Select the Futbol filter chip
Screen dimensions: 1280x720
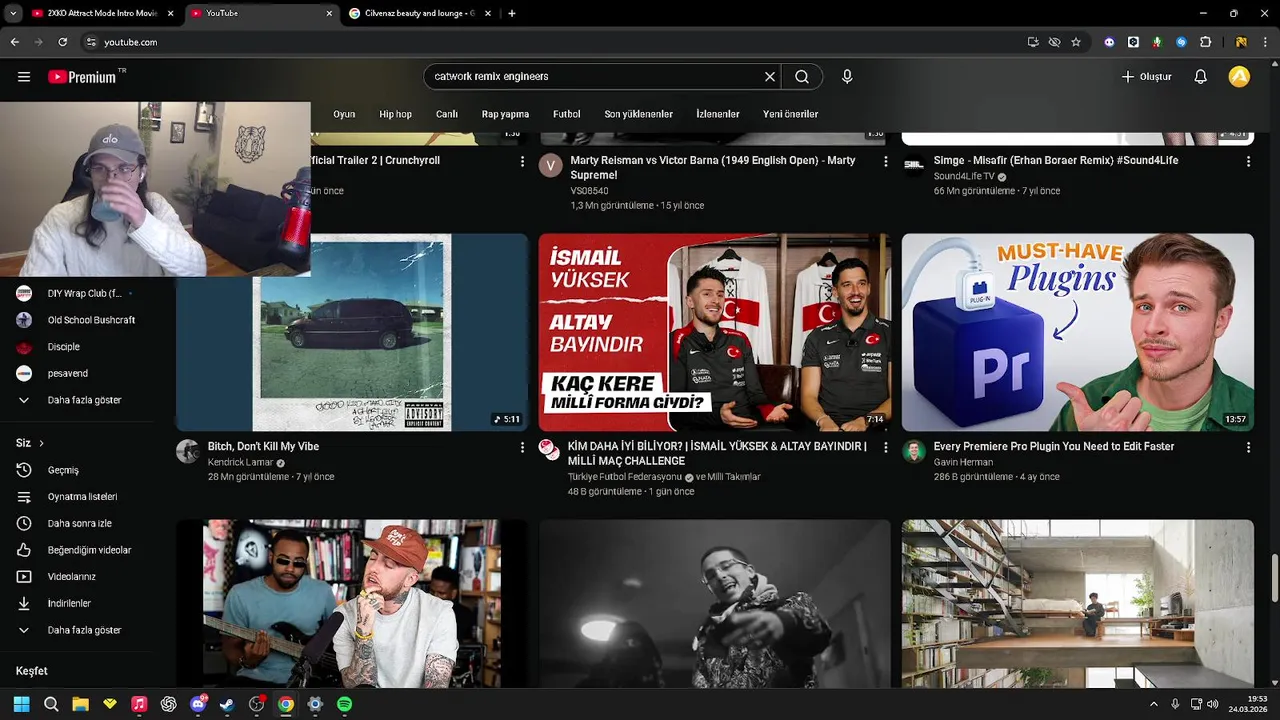pyautogui.click(x=567, y=114)
